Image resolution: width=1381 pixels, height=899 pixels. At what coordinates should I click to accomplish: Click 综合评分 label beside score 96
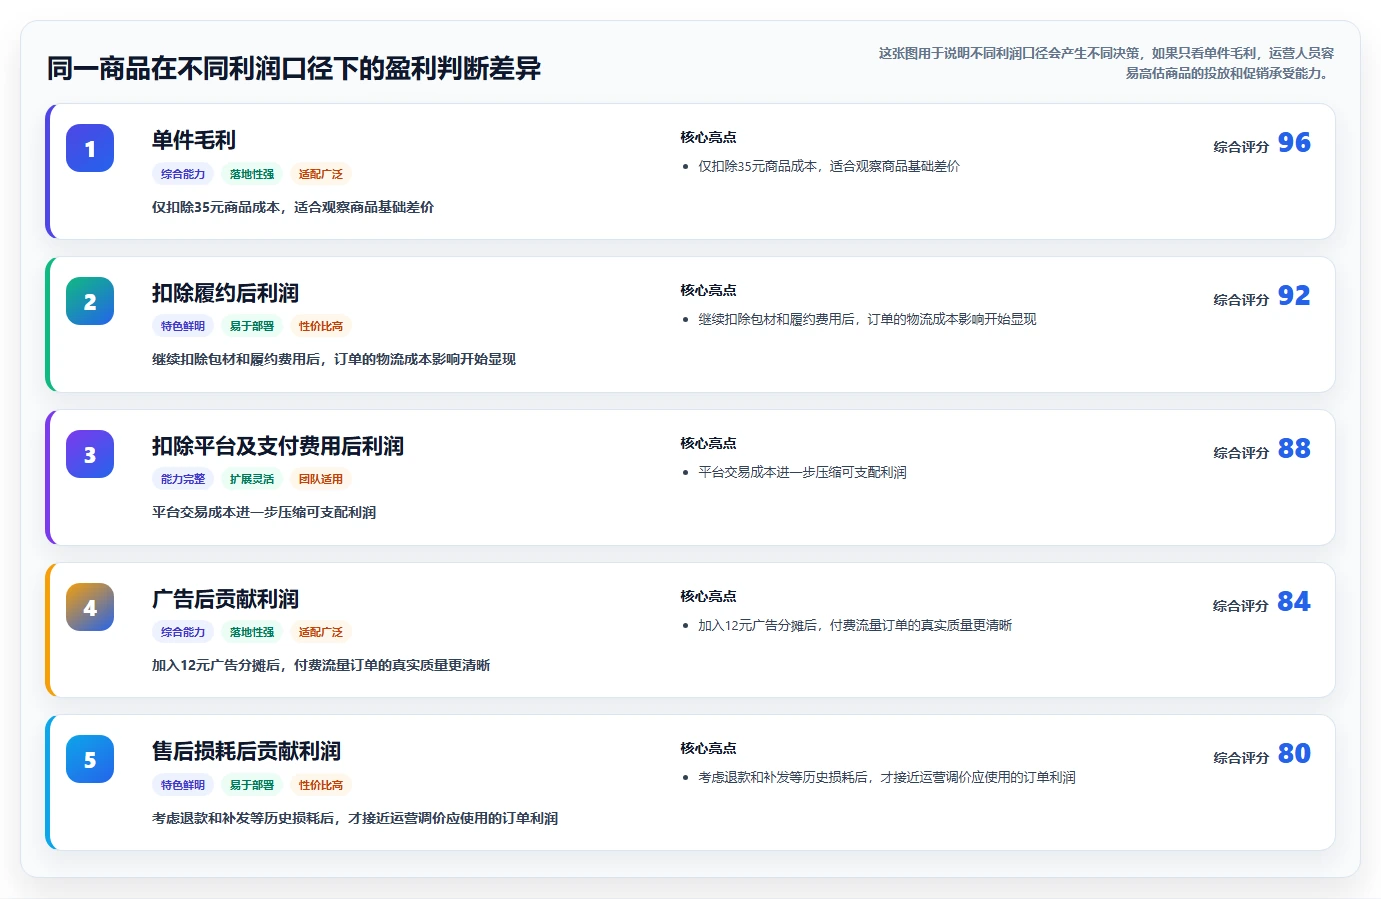(1241, 147)
